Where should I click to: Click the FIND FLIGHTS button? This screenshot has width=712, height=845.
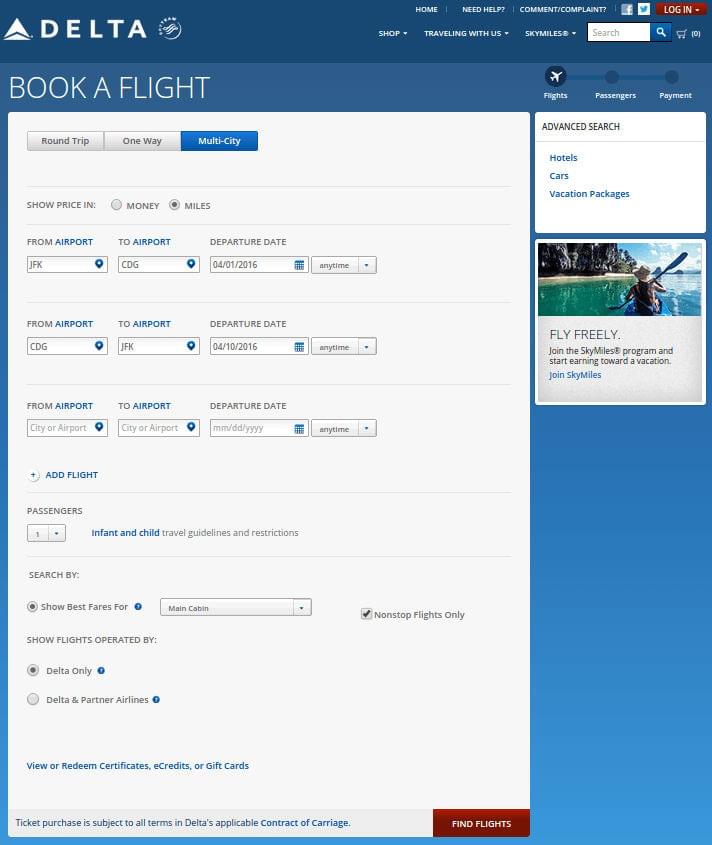[481, 823]
